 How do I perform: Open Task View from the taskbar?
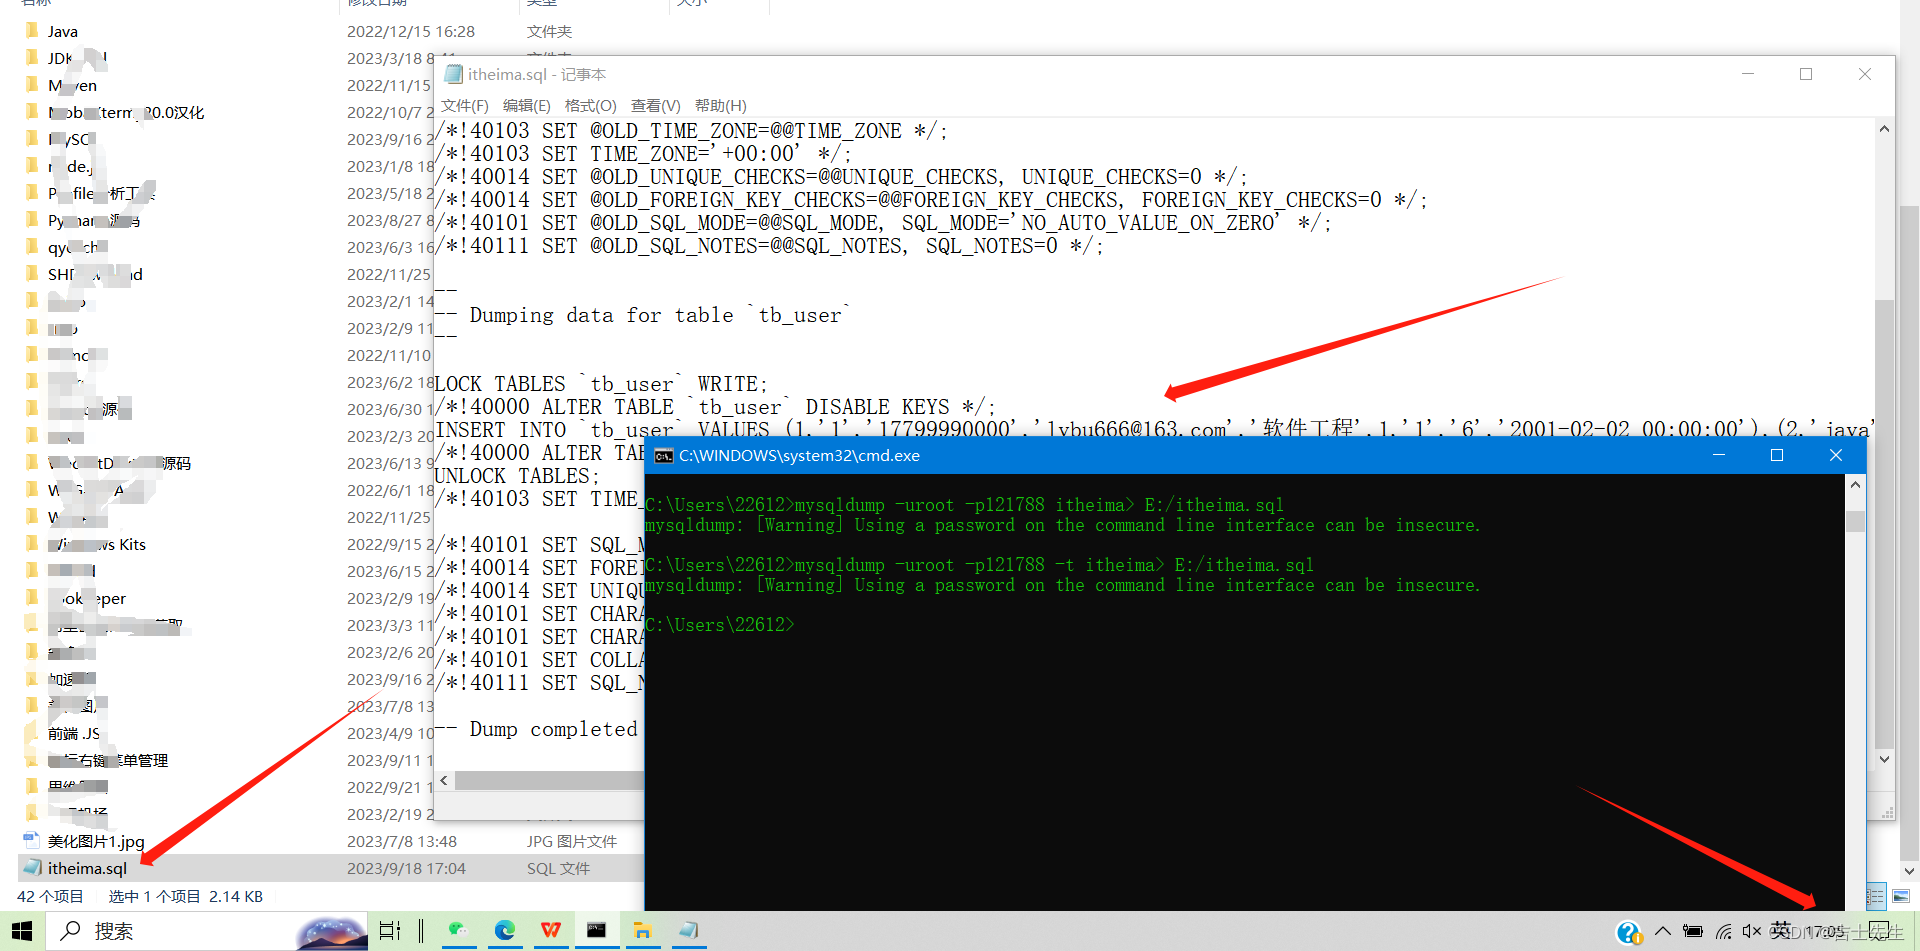coord(390,931)
